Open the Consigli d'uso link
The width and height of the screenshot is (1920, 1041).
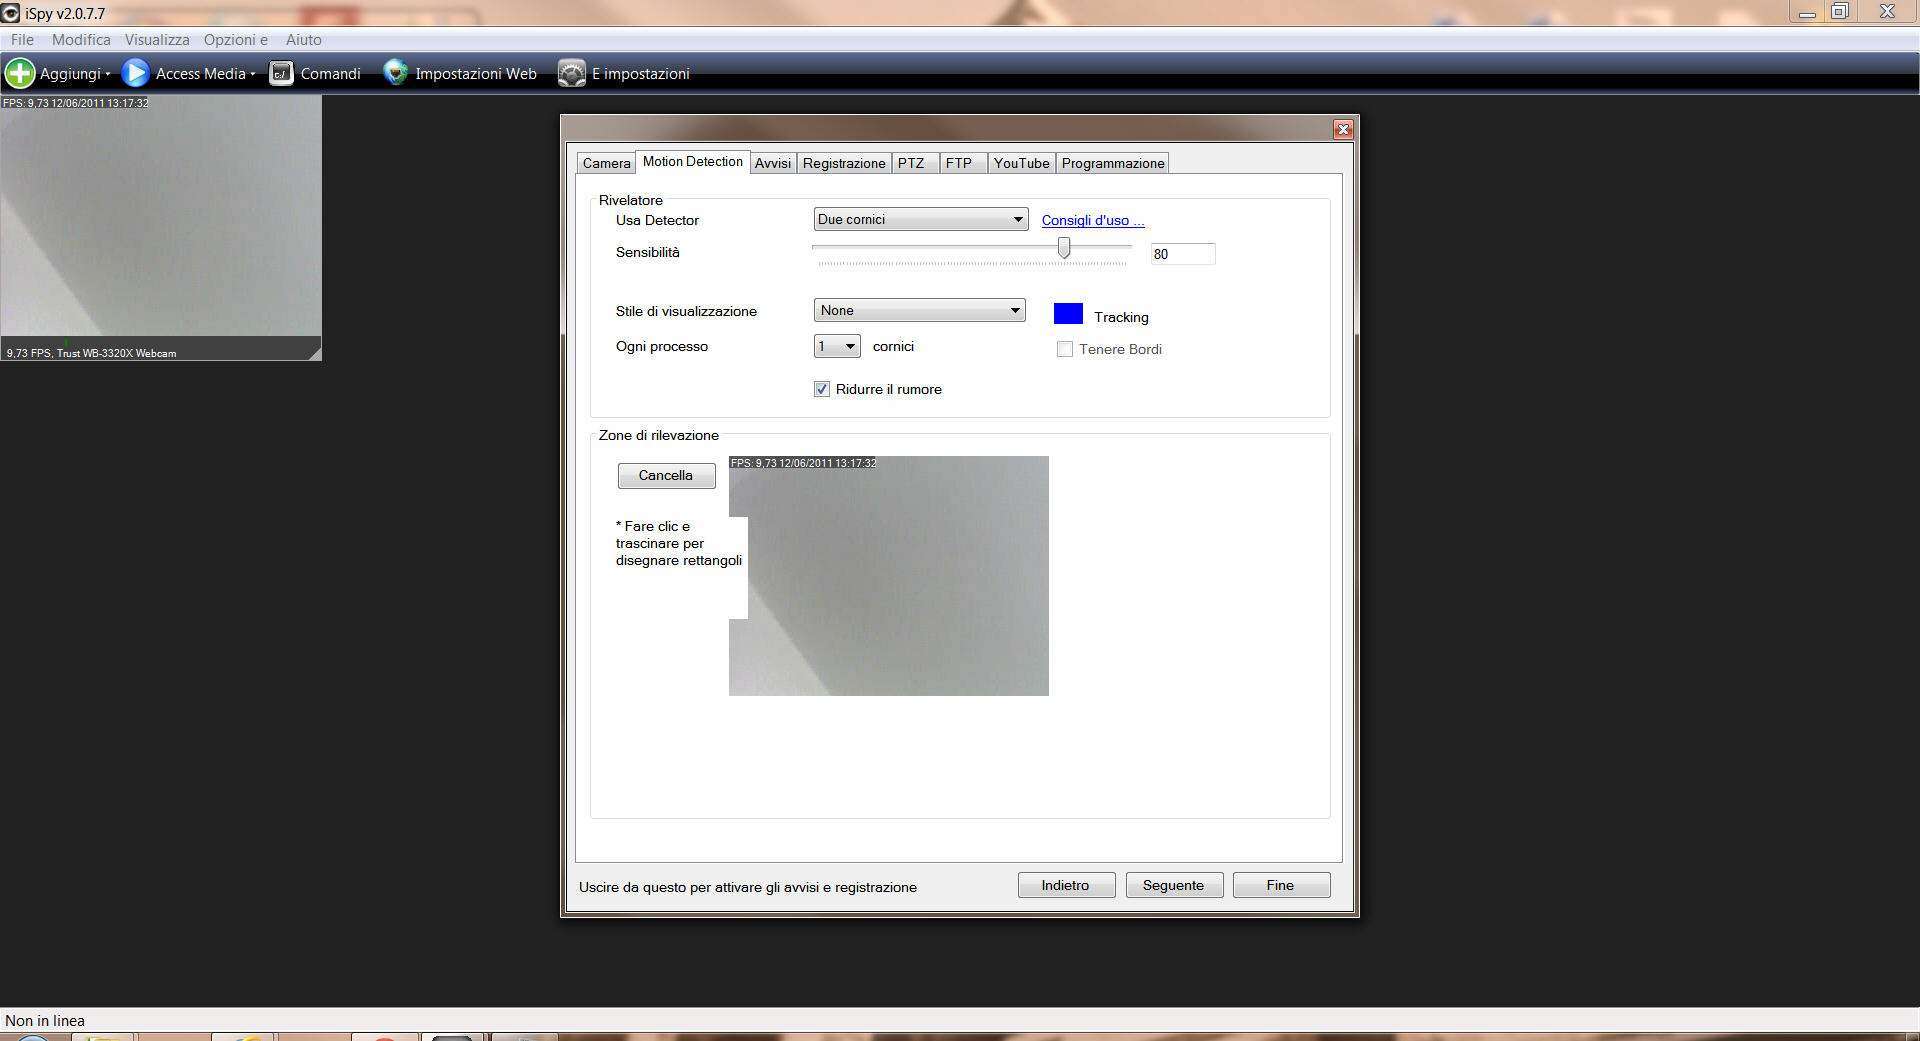coord(1092,220)
